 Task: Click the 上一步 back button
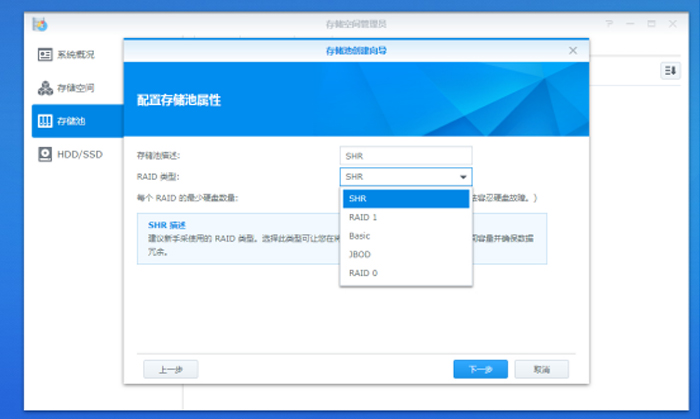point(171,369)
